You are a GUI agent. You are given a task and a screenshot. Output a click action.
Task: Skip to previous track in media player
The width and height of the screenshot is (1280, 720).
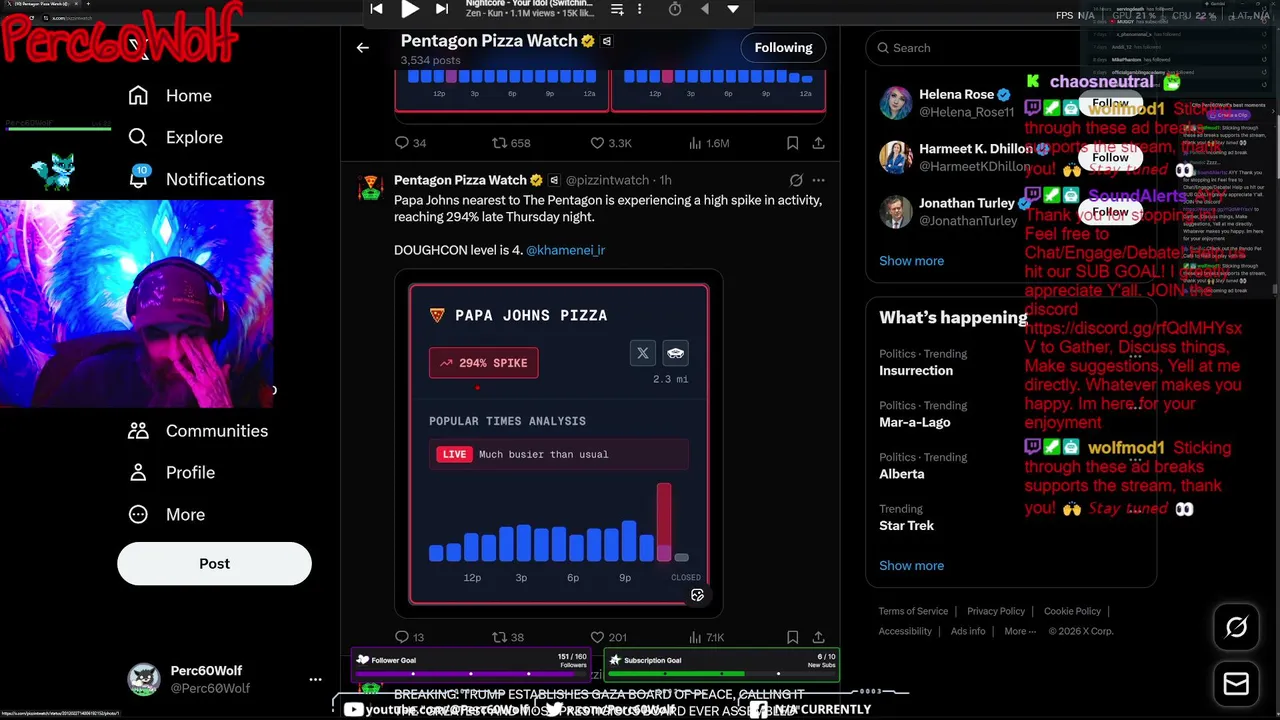tap(376, 9)
